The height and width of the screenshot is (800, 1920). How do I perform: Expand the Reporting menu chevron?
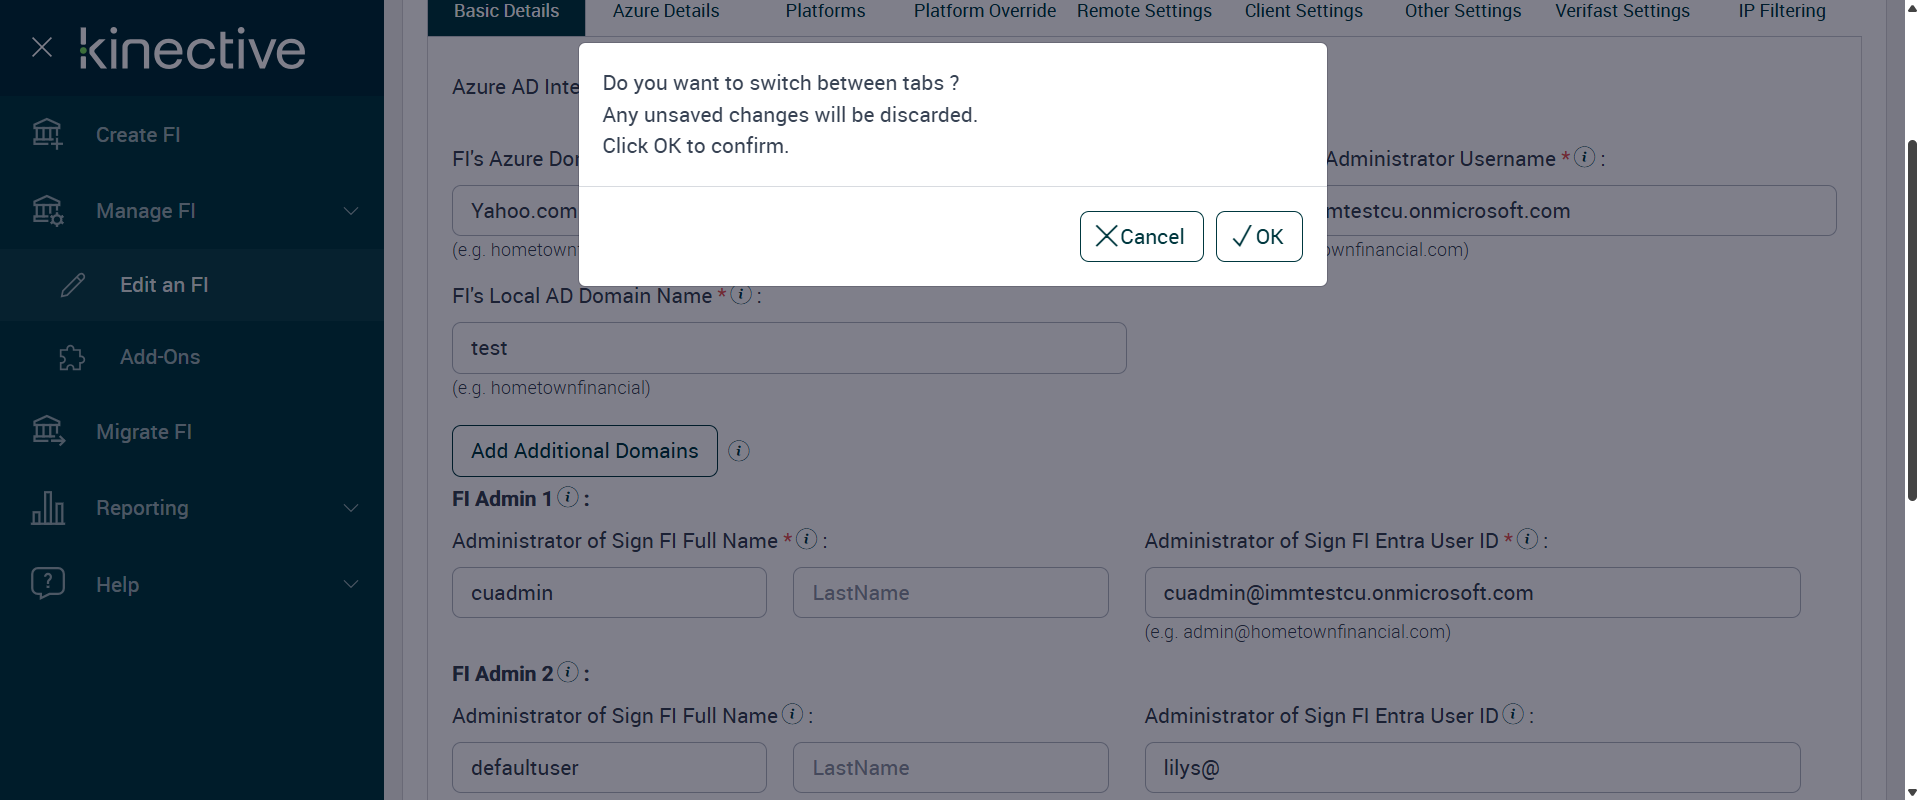click(x=351, y=508)
